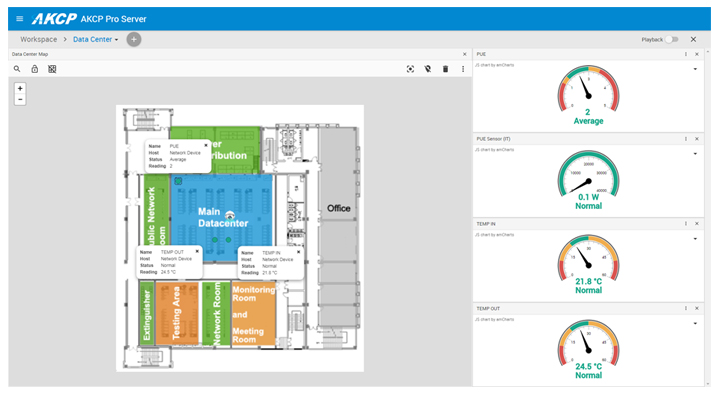Select the Main Datacenter room on map
719x398 pixels.
[x=222, y=217]
